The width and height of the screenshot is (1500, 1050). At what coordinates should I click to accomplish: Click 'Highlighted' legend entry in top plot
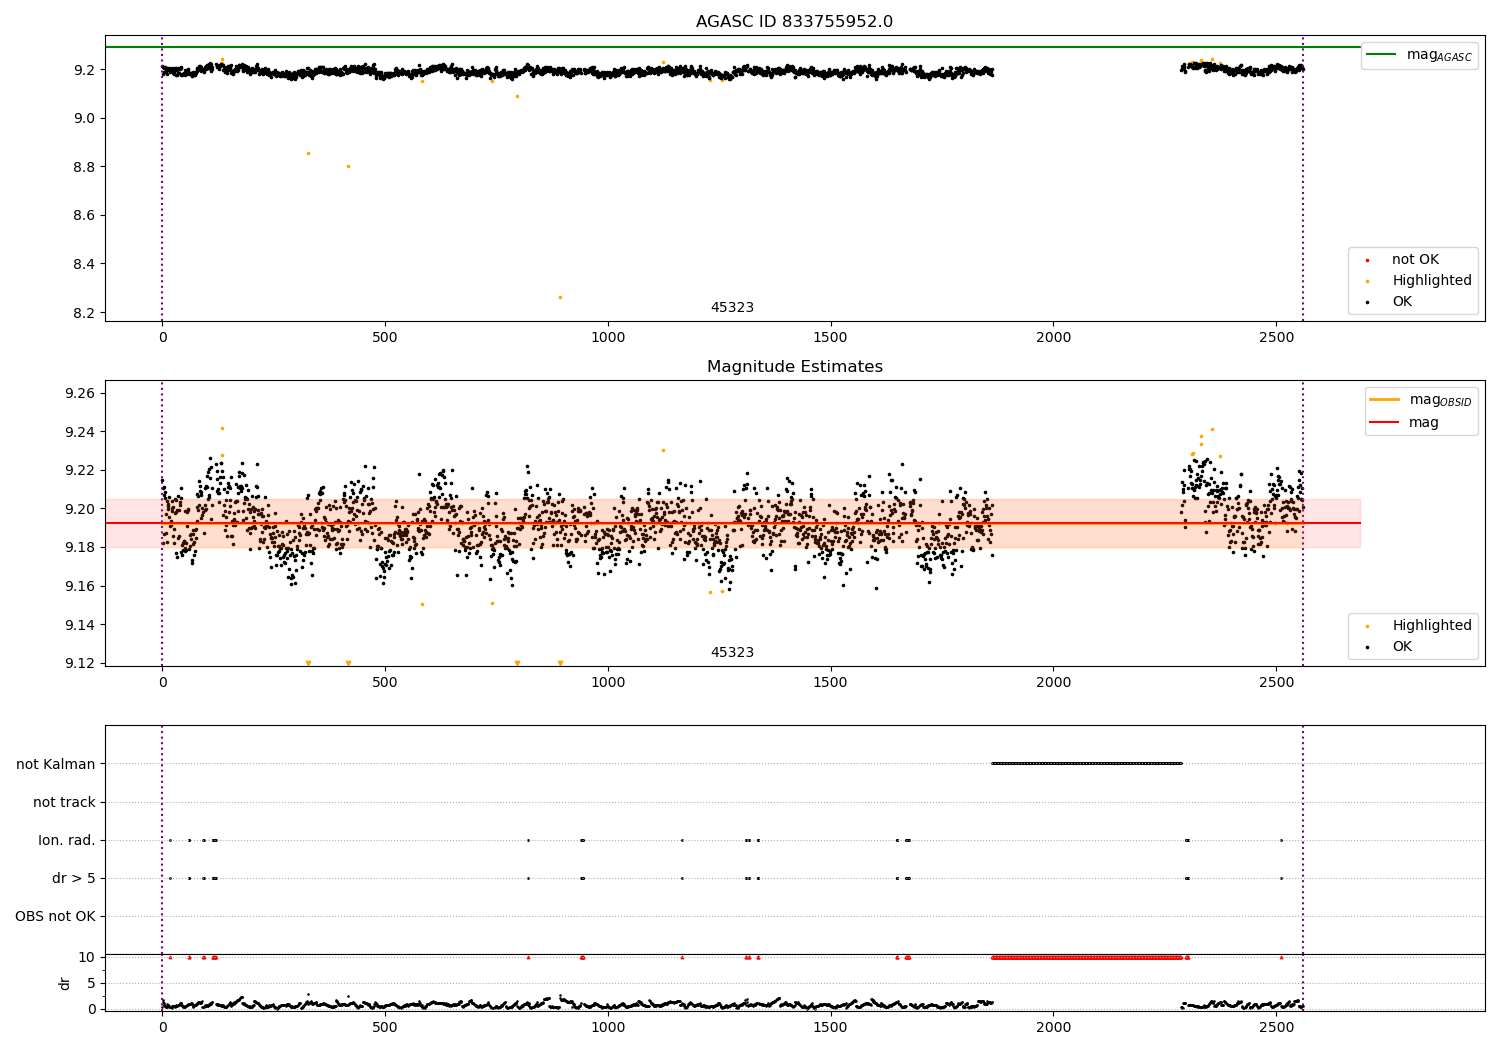[1432, 281]
